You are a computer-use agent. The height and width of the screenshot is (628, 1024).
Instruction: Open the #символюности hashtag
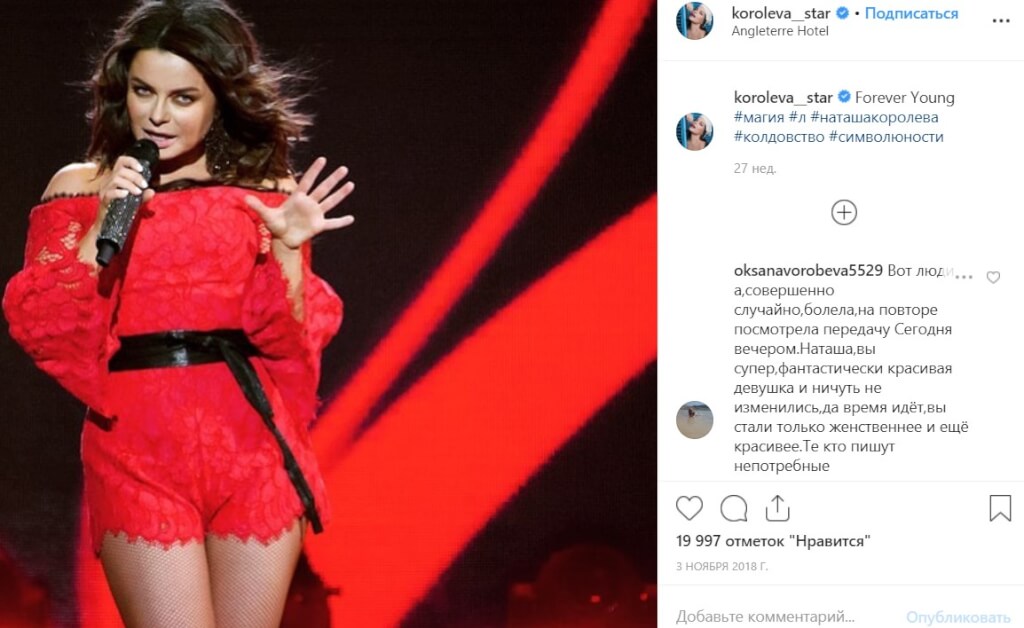click(x=886, y=137)
